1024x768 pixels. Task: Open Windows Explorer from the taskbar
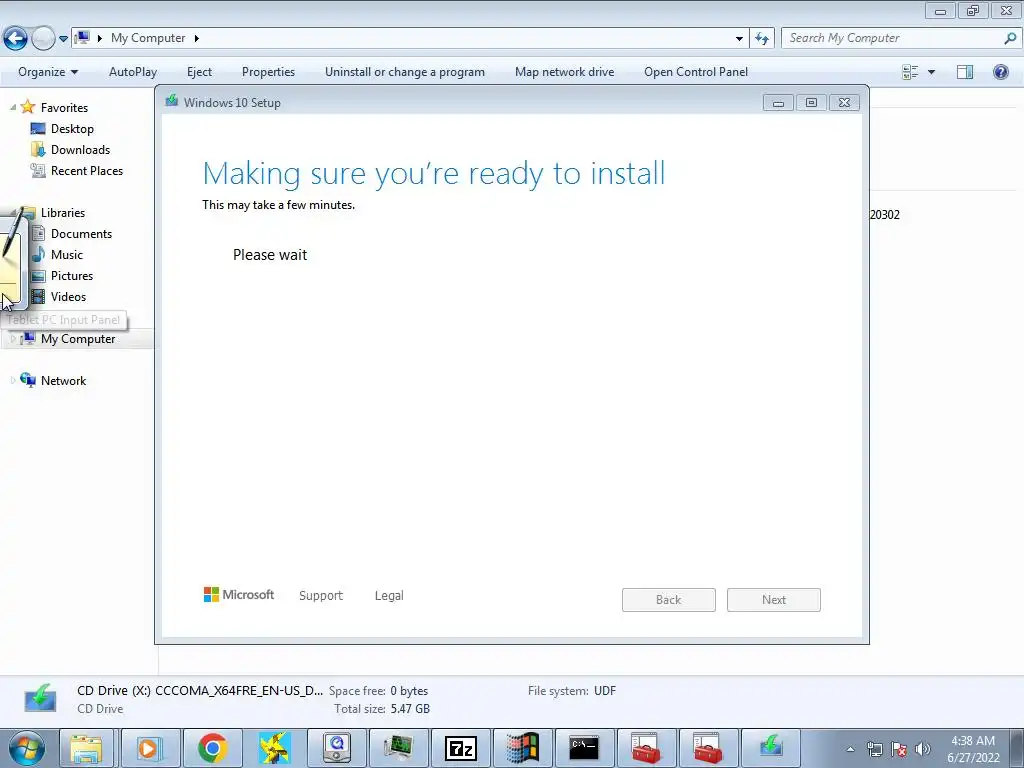[x=87, y=748]
